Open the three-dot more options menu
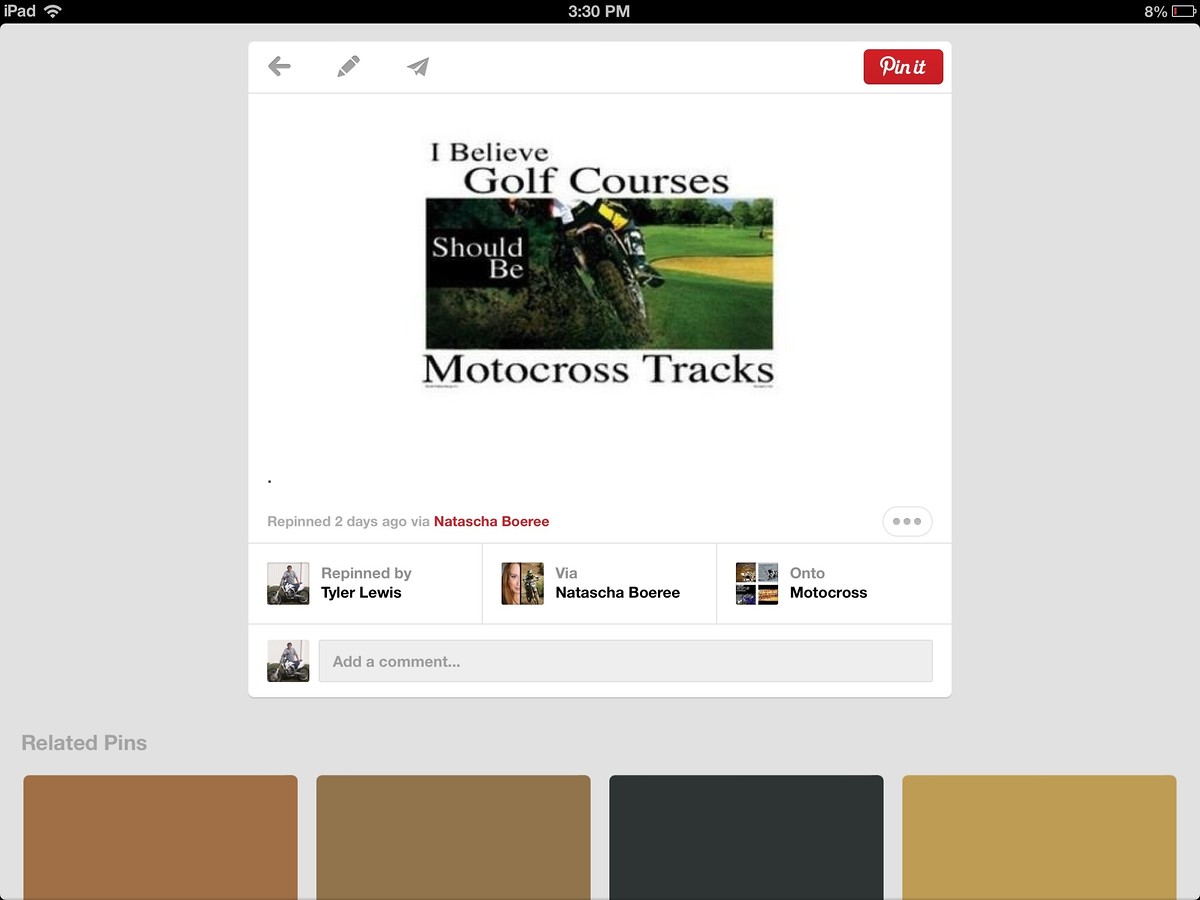Viewport: 1200px width, 900px height. (x=907, y=521)
